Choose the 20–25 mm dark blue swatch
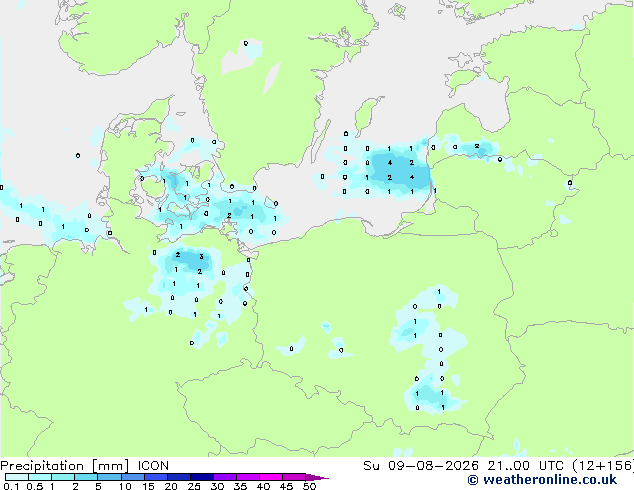 click(x=178, y=477)
